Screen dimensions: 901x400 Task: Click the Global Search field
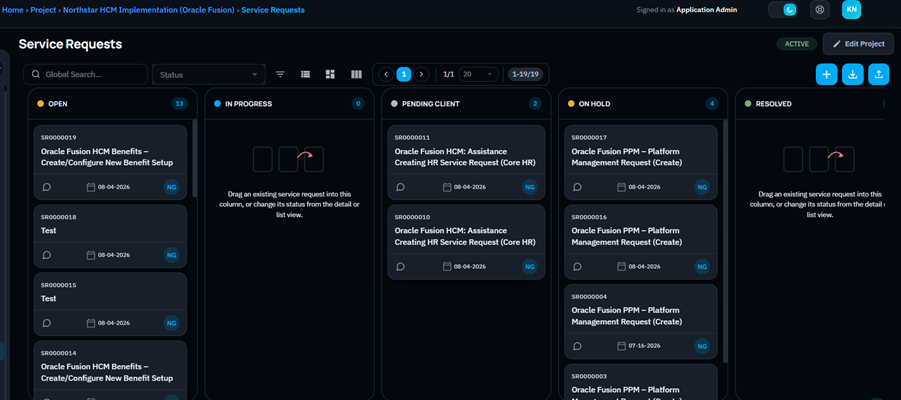coord(85,74)
